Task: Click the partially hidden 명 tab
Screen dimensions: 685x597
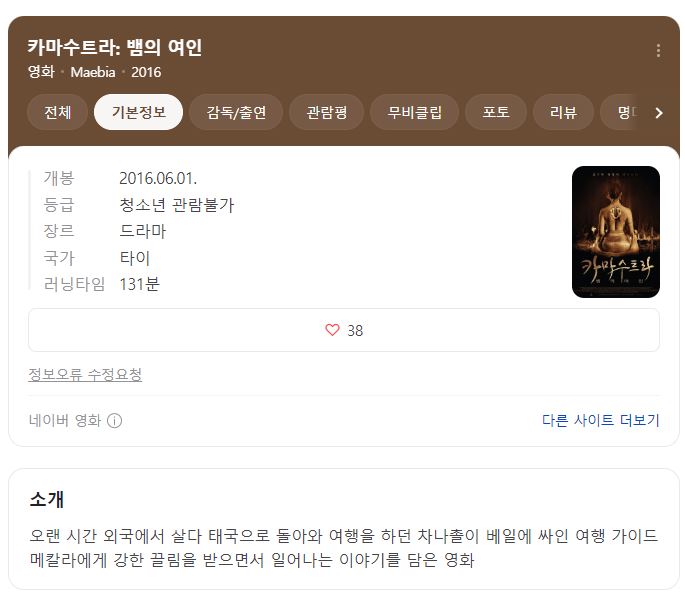Action: pyautogui.click(x=625, y=112)
